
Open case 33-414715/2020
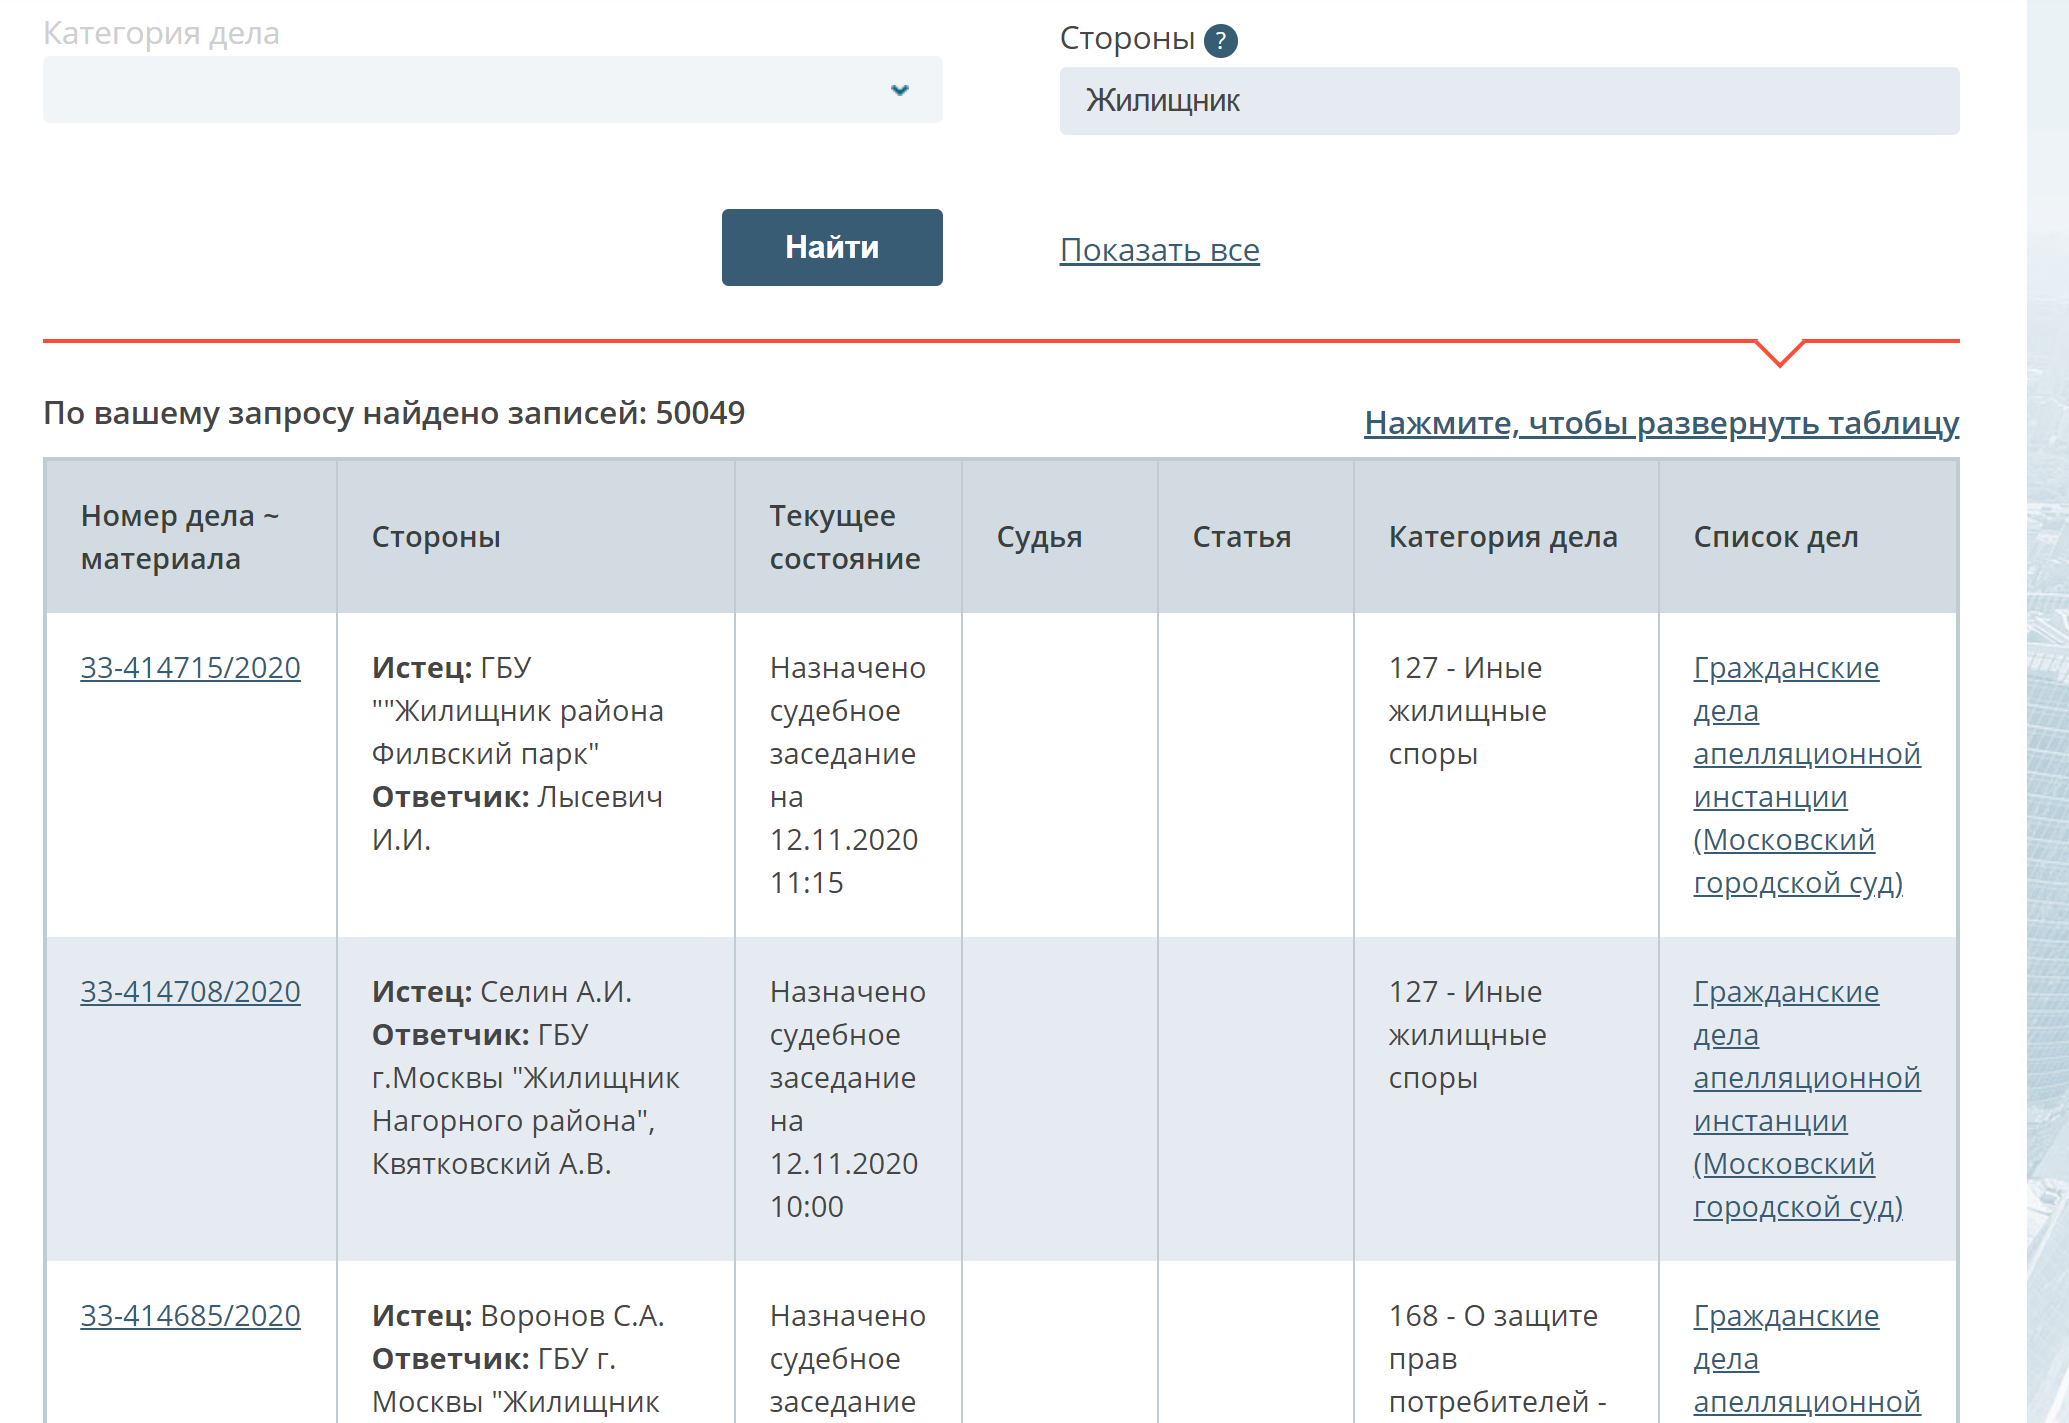pyautogui.click(x=190, y=667)
